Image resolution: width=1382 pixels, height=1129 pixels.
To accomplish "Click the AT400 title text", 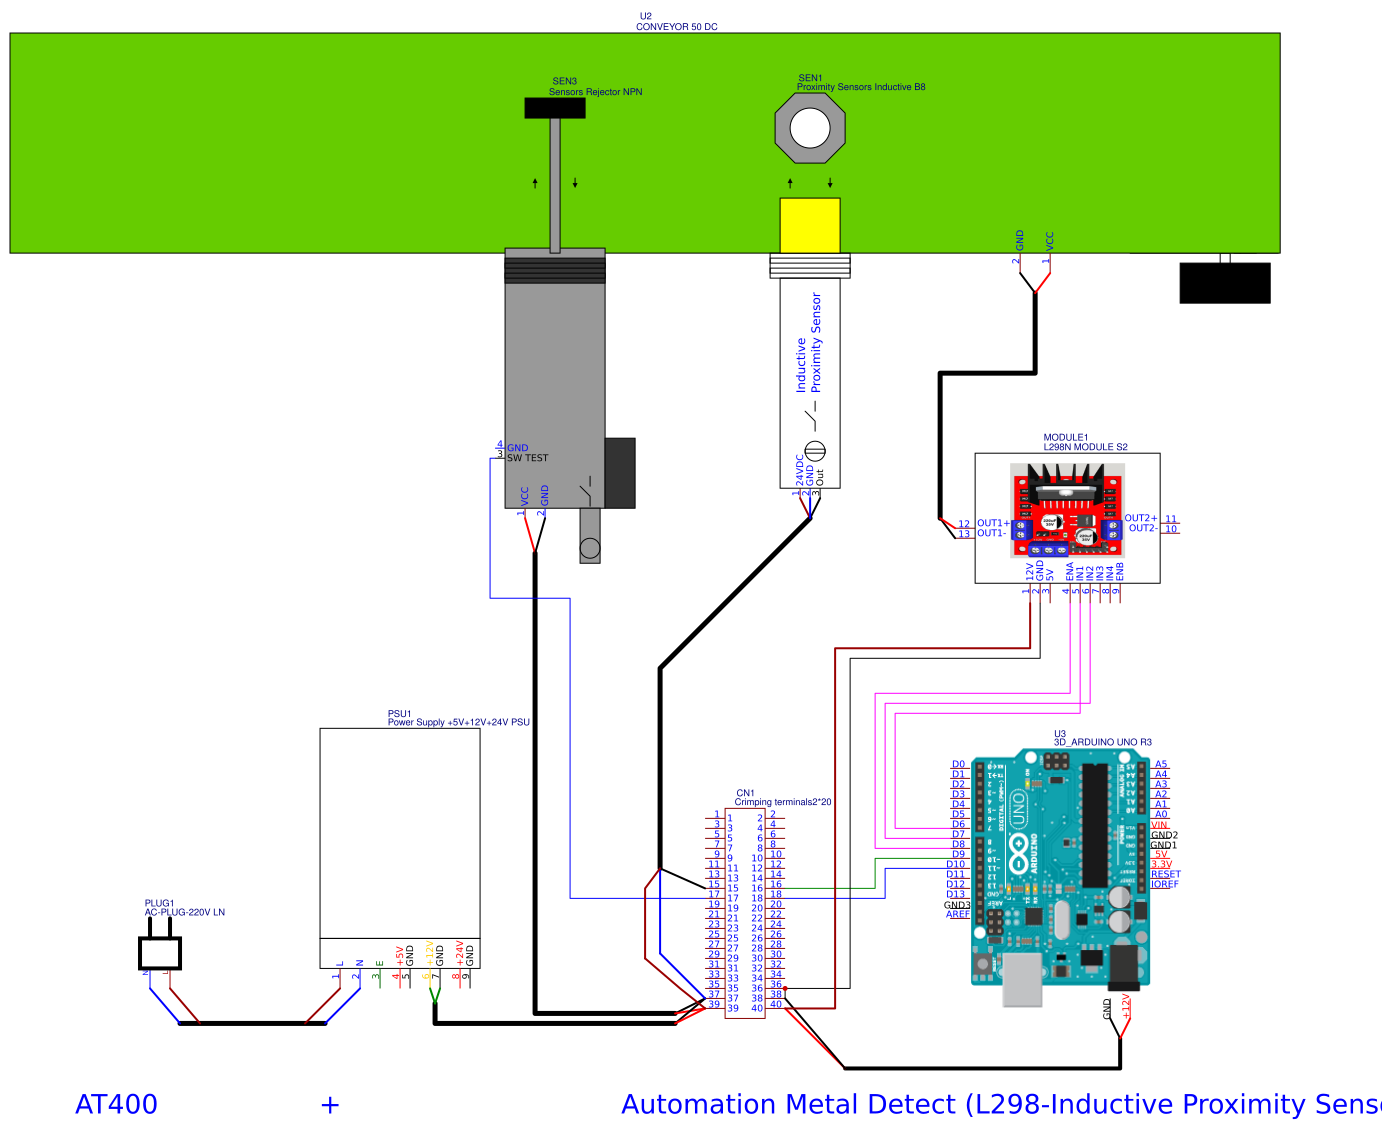I will point(115,1105).
